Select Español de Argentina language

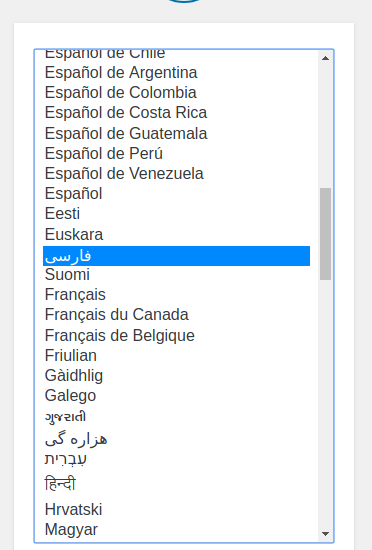[x=176, y=73]
